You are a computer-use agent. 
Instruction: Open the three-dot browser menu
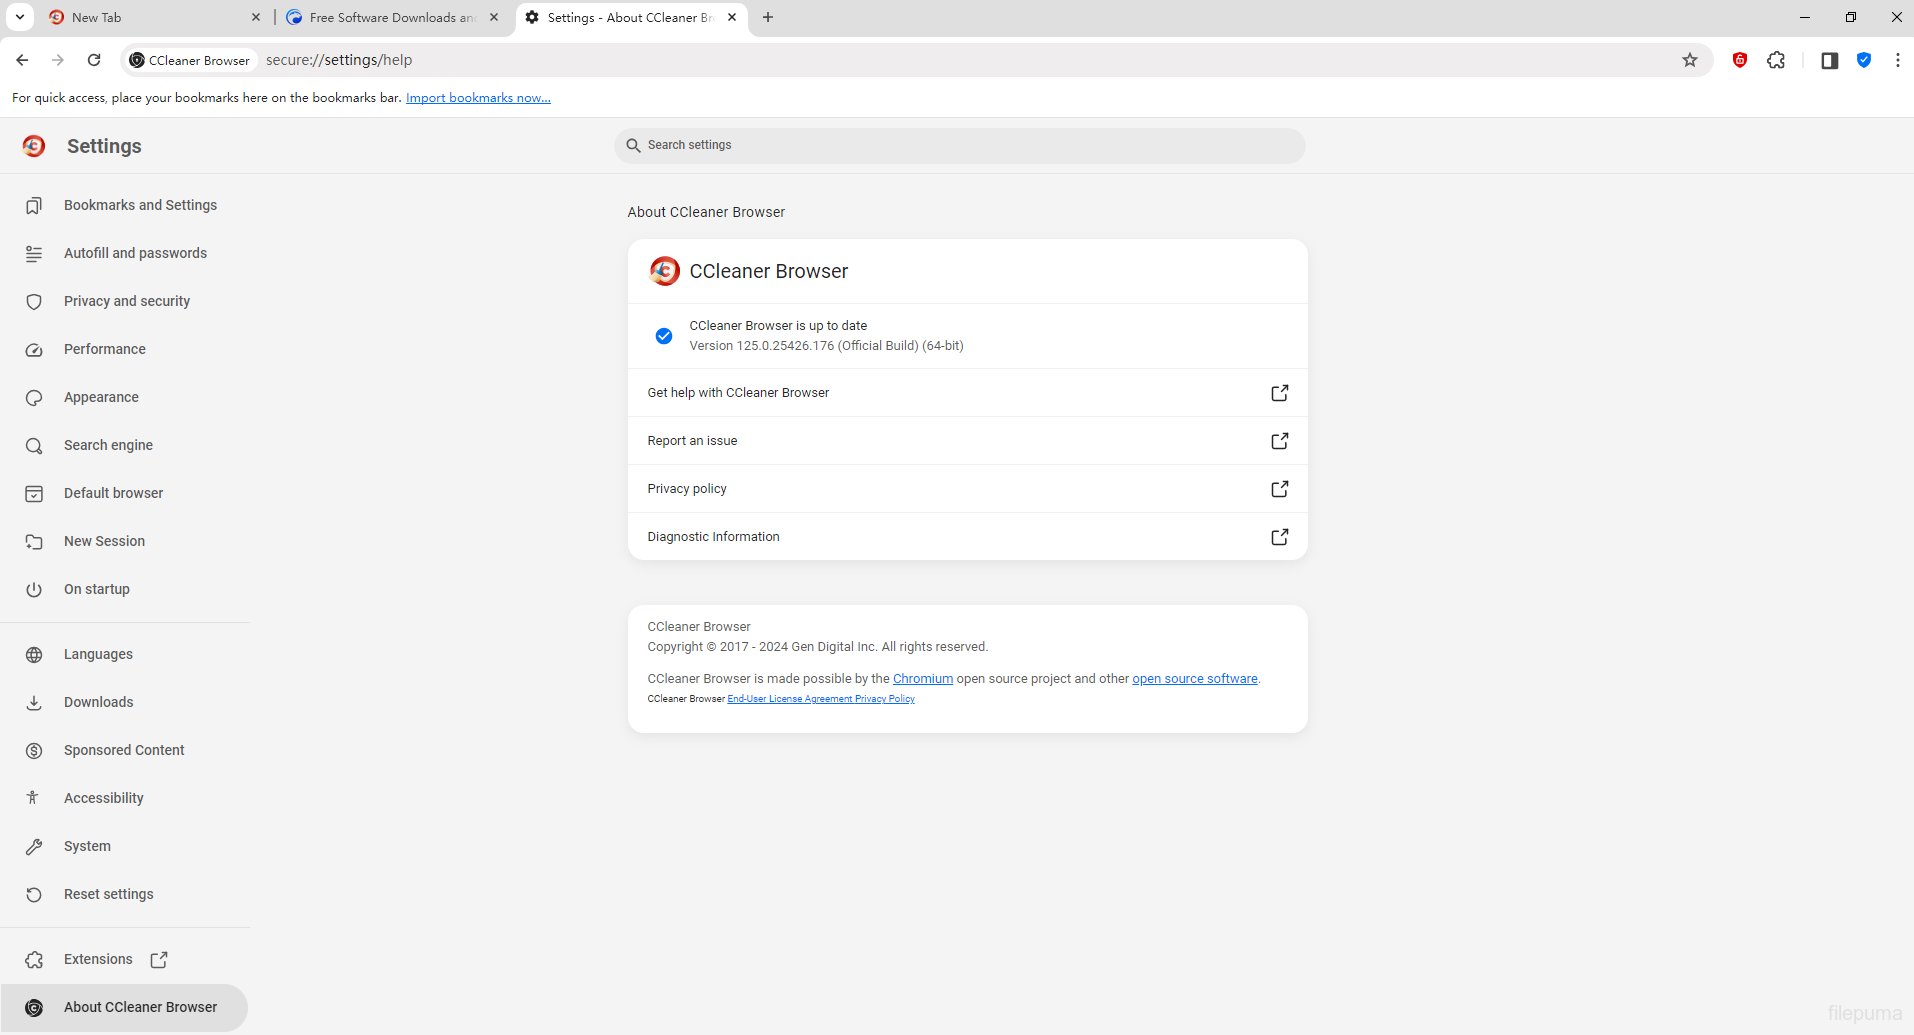(1897, 60)
